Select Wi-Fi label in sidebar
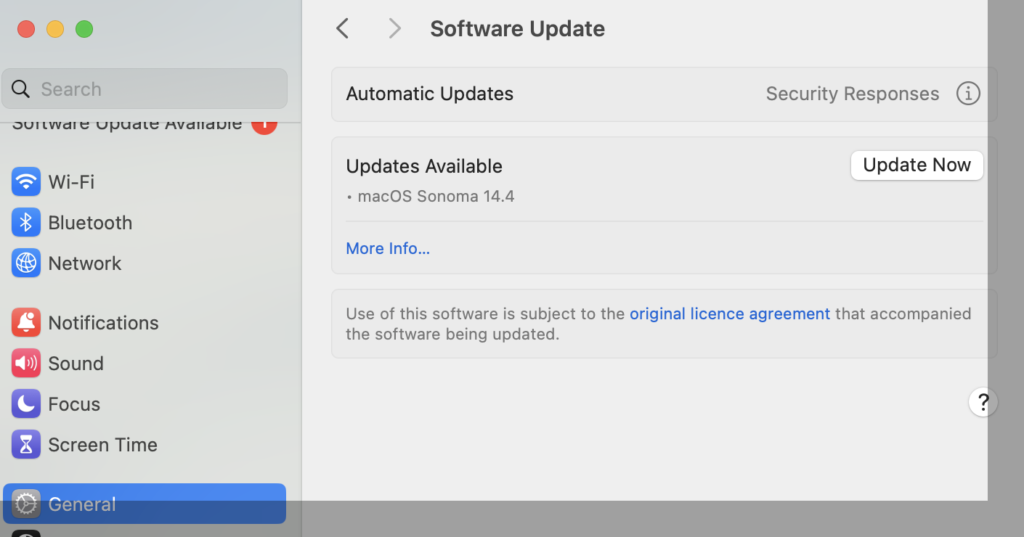1024x537 pixels. [x=71, y=182]
